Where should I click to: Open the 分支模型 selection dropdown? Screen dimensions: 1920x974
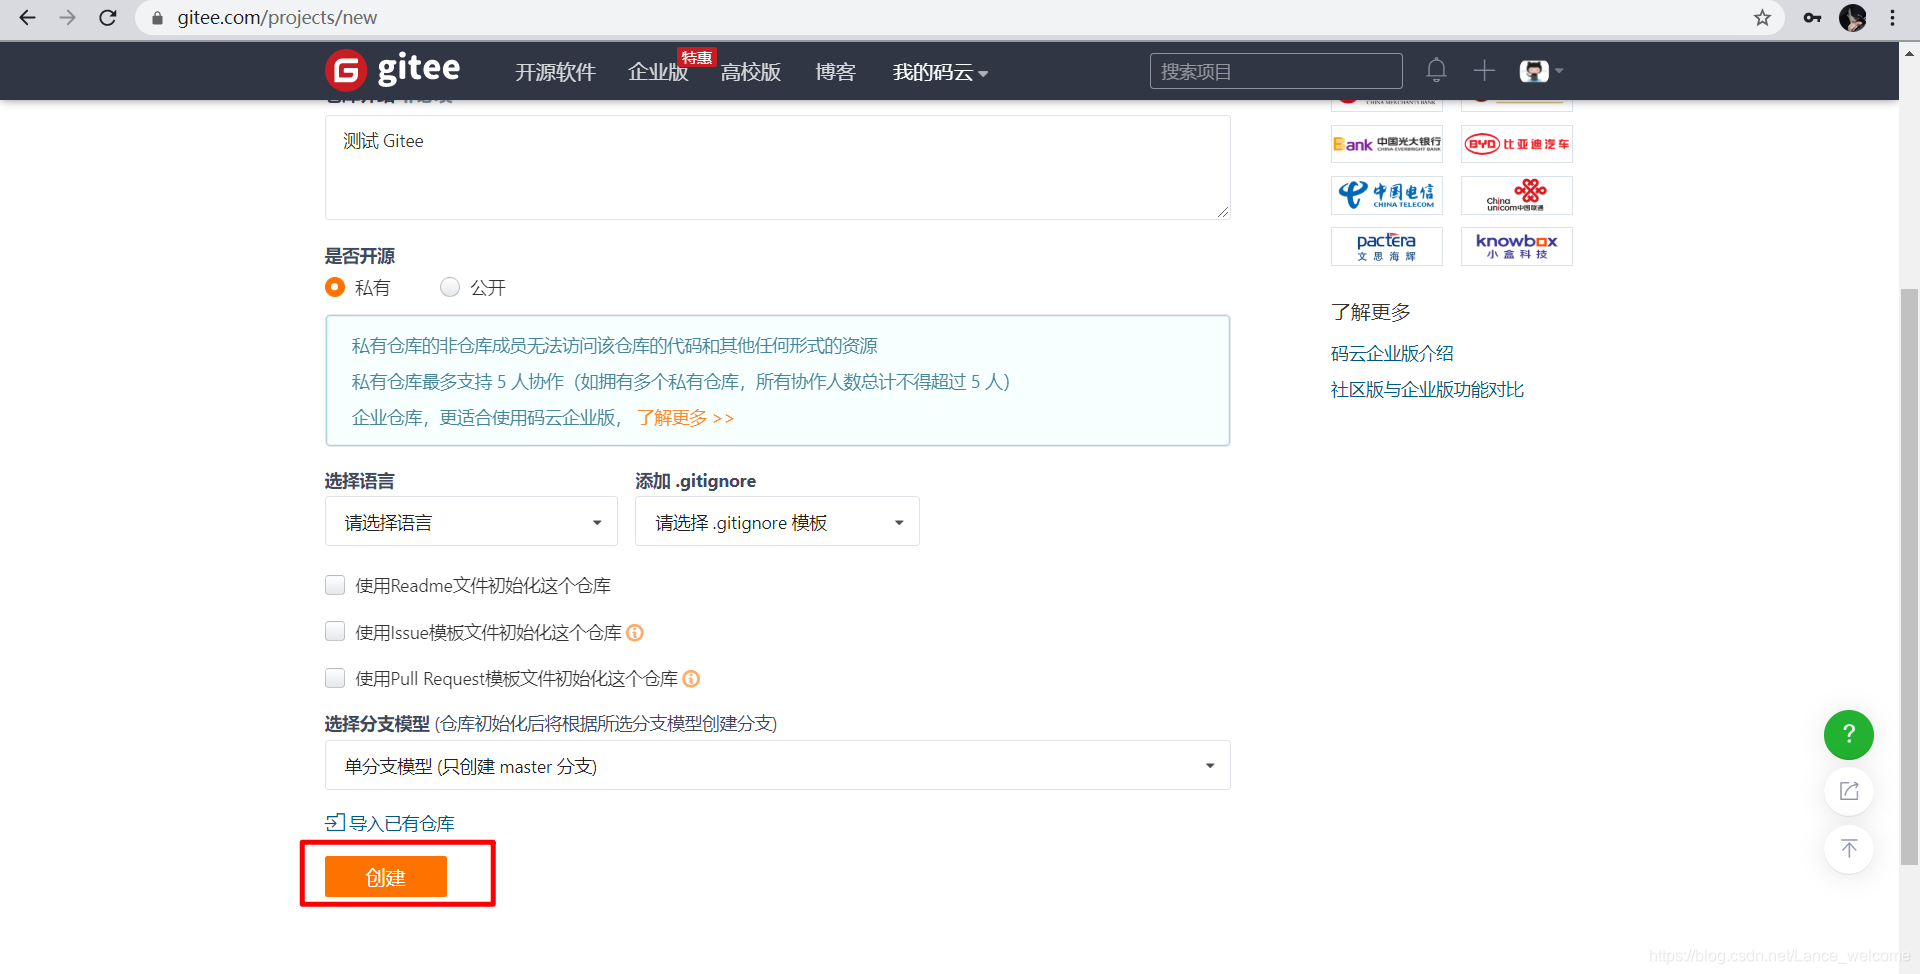click(777, 765)
